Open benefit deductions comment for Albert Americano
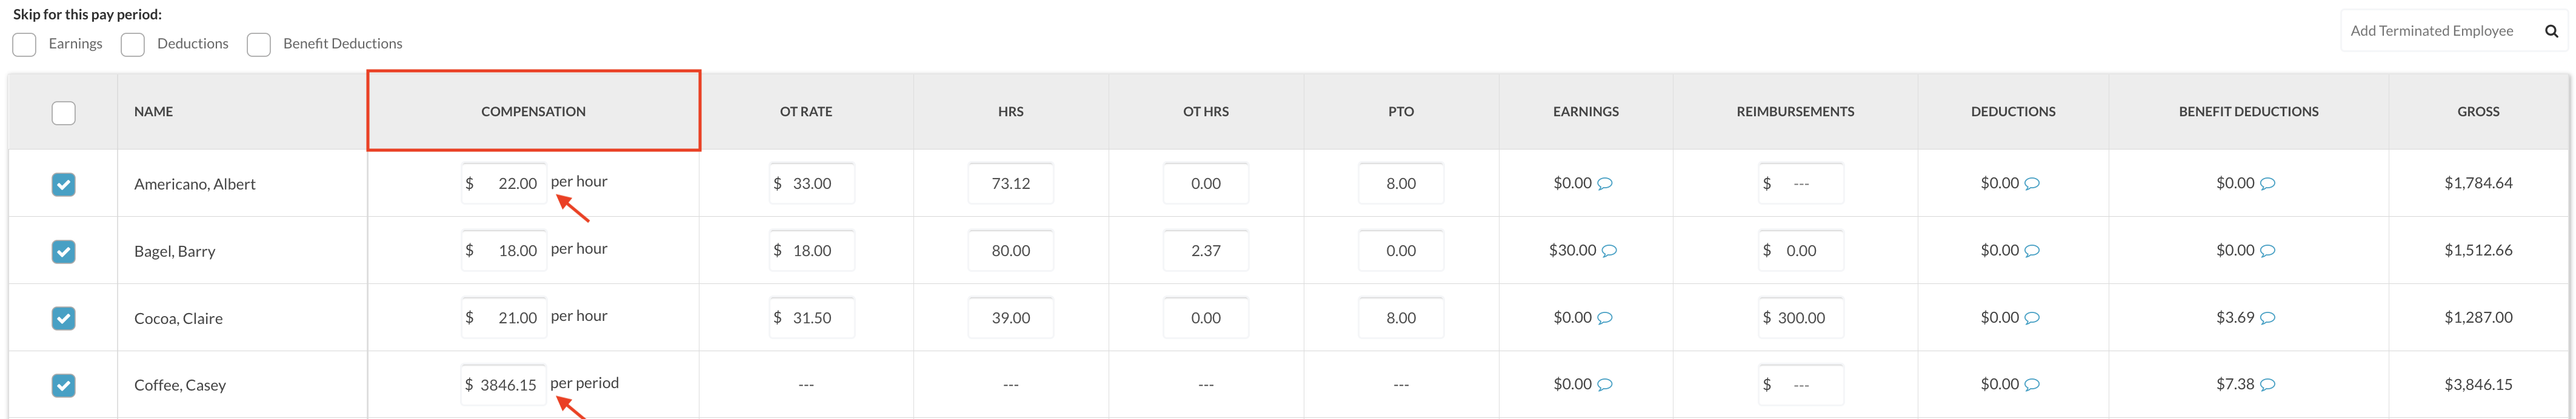2576x419 pixels. coord(2268,184)
